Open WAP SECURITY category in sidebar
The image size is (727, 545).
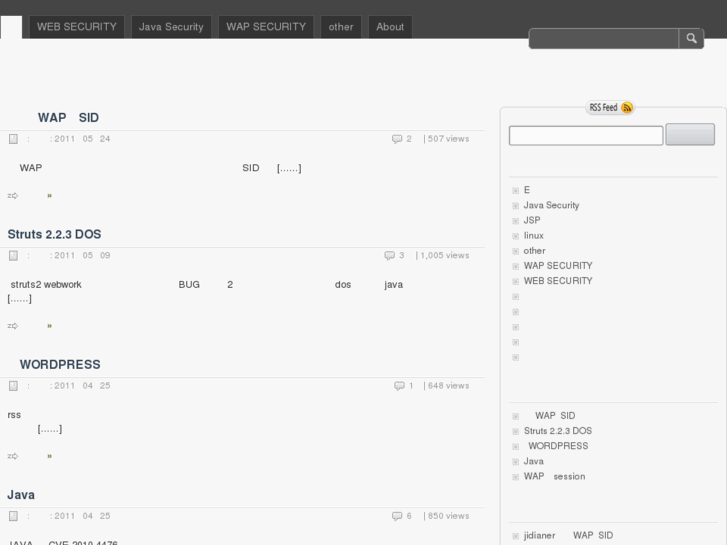point(558,266)
